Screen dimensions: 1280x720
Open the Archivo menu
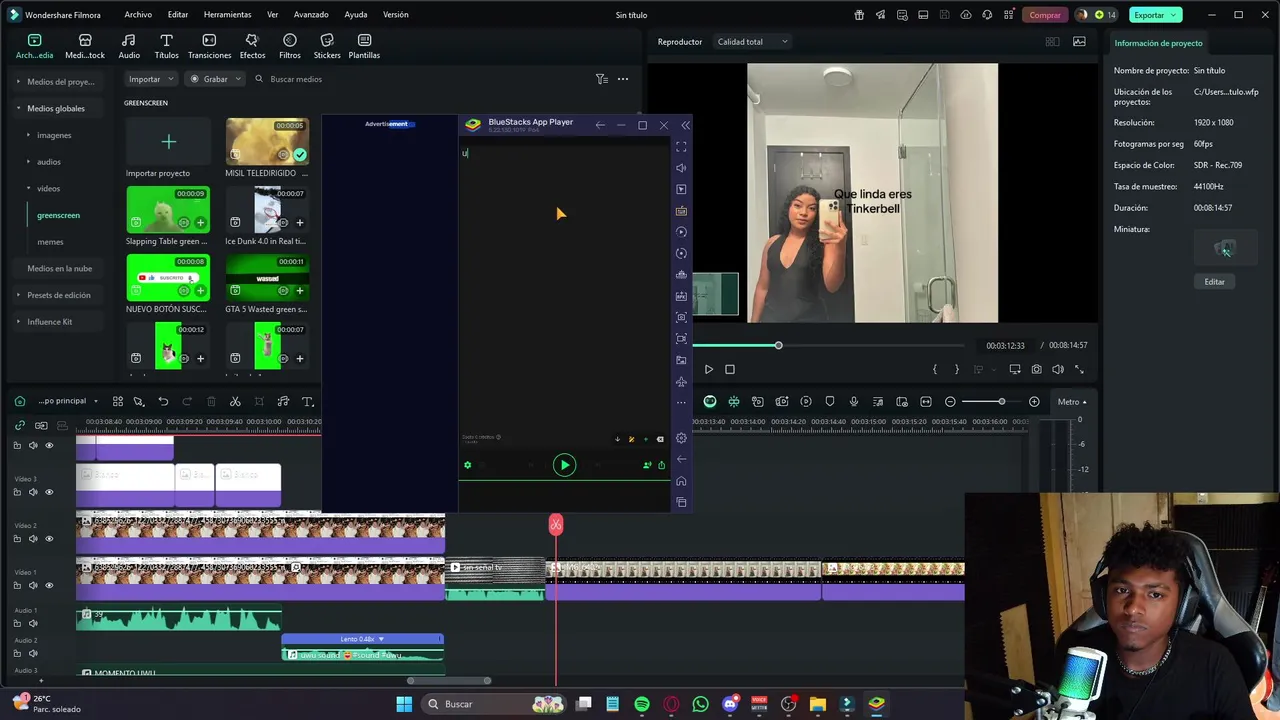pos(138,15)
